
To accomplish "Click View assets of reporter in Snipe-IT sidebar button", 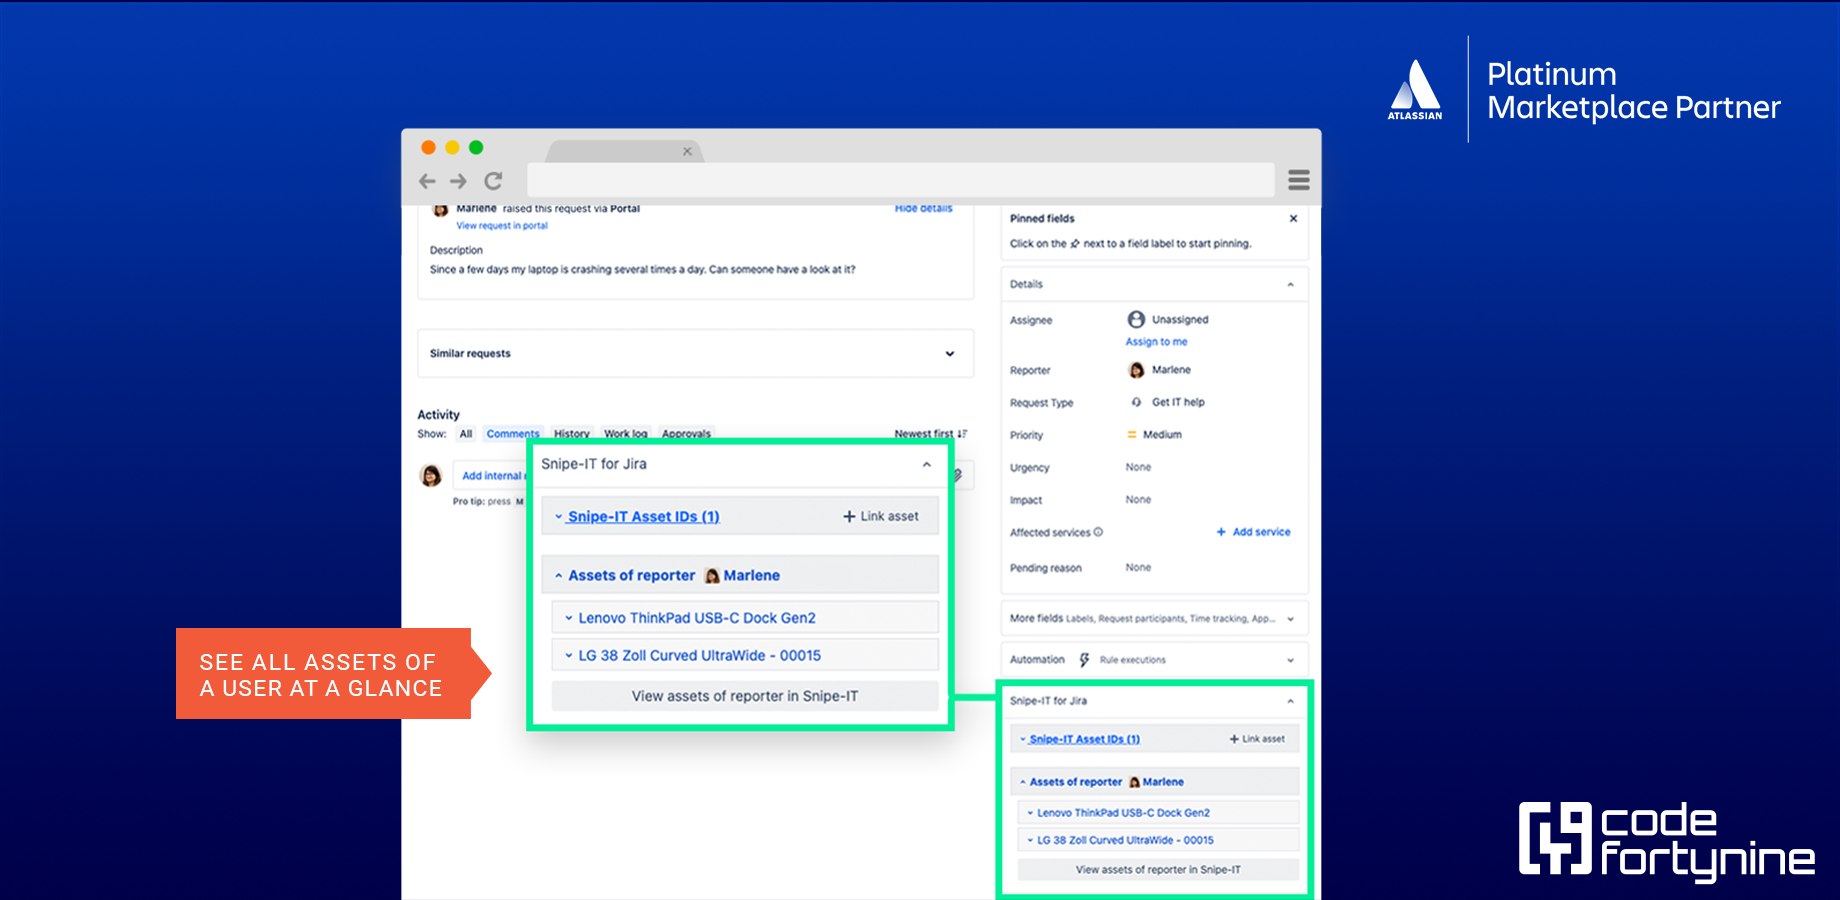I will tap(1158, 870).
